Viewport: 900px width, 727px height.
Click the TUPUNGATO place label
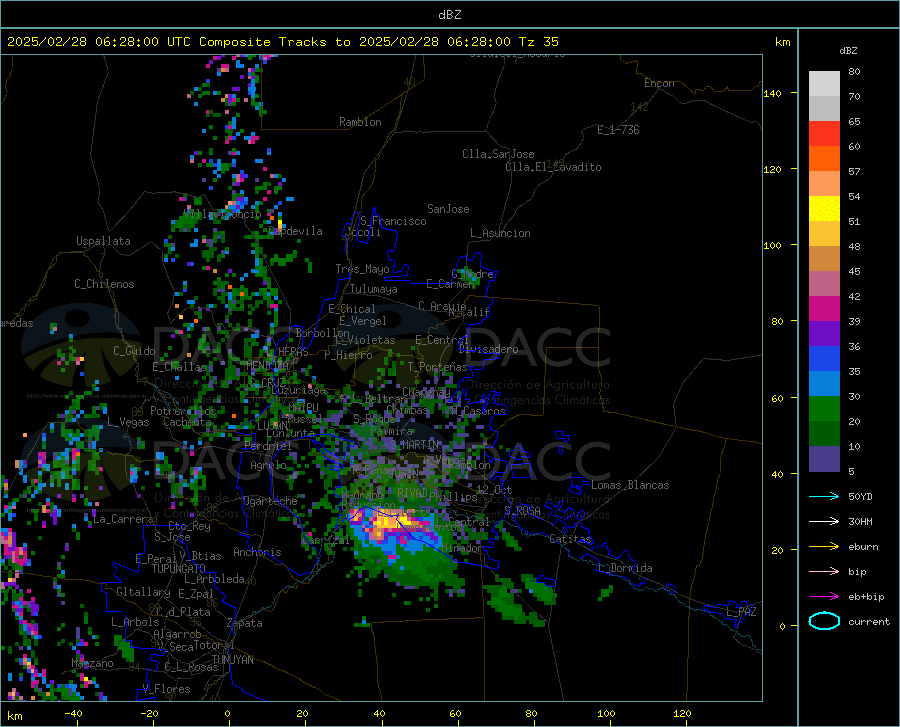tap(179, 569)
